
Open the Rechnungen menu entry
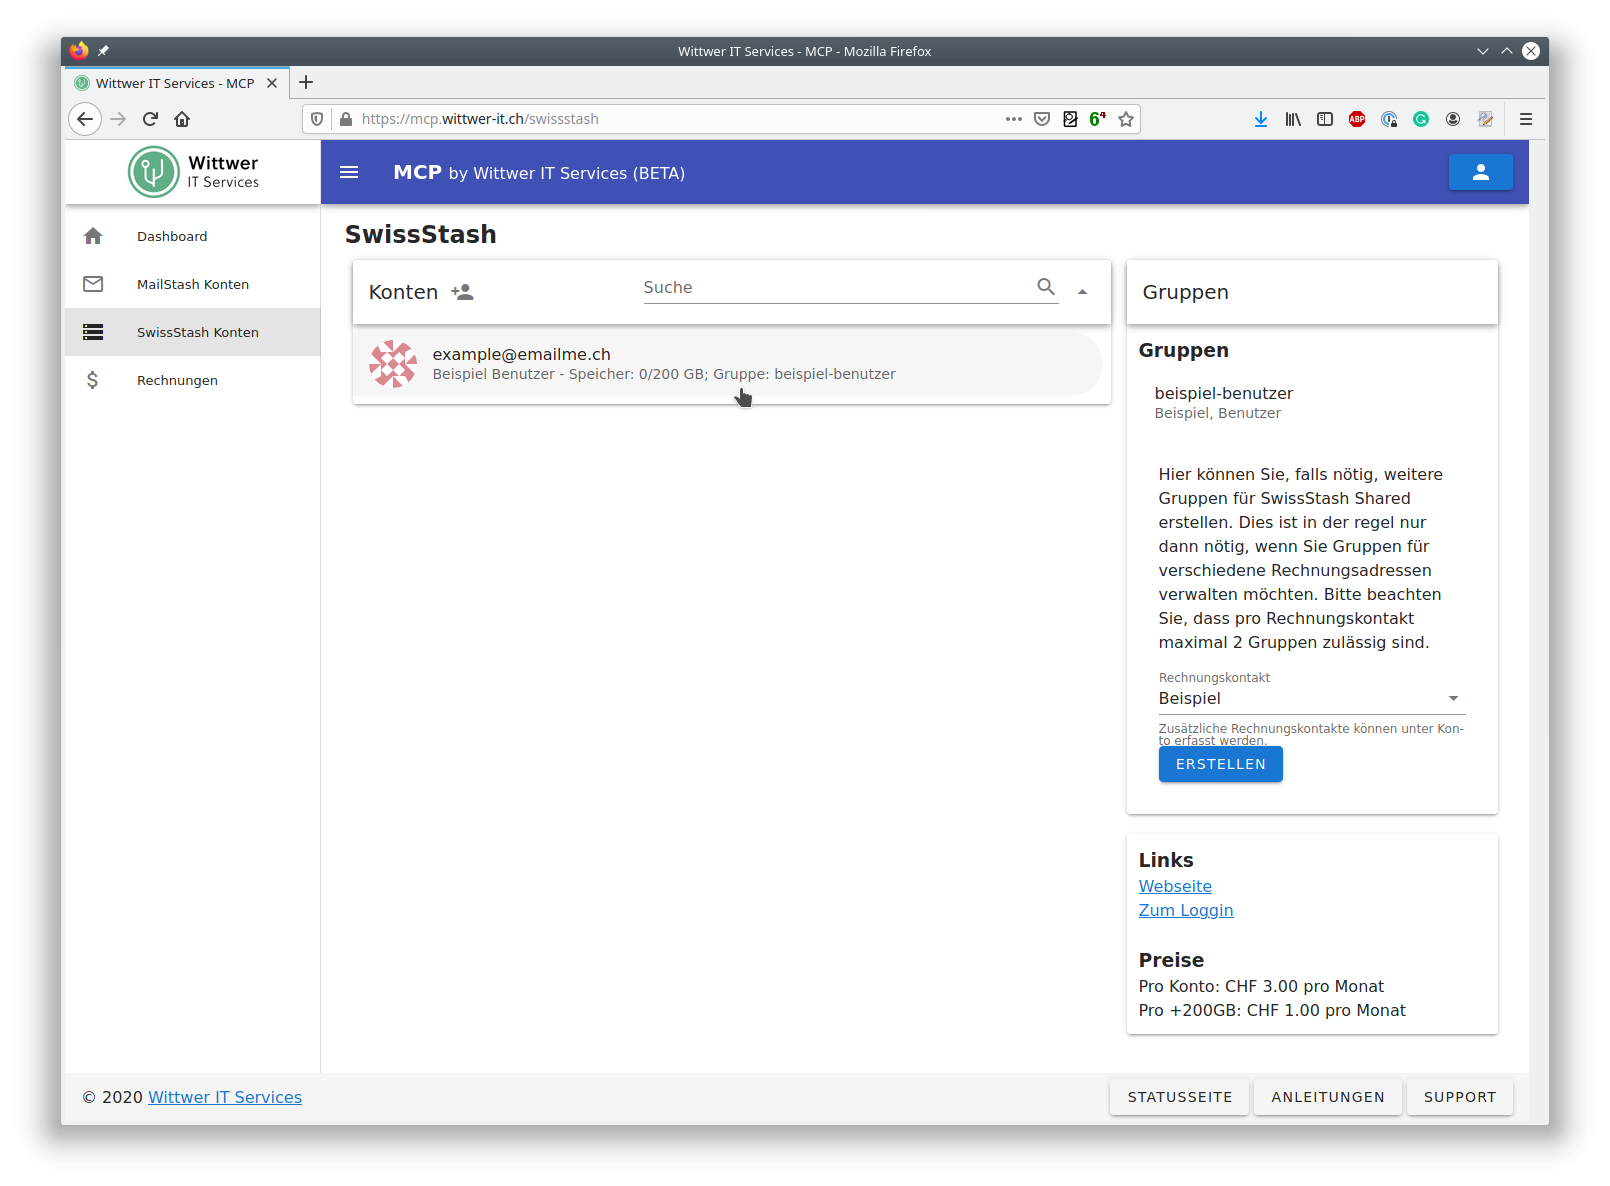pyautogui.click(x=193, y=380)
